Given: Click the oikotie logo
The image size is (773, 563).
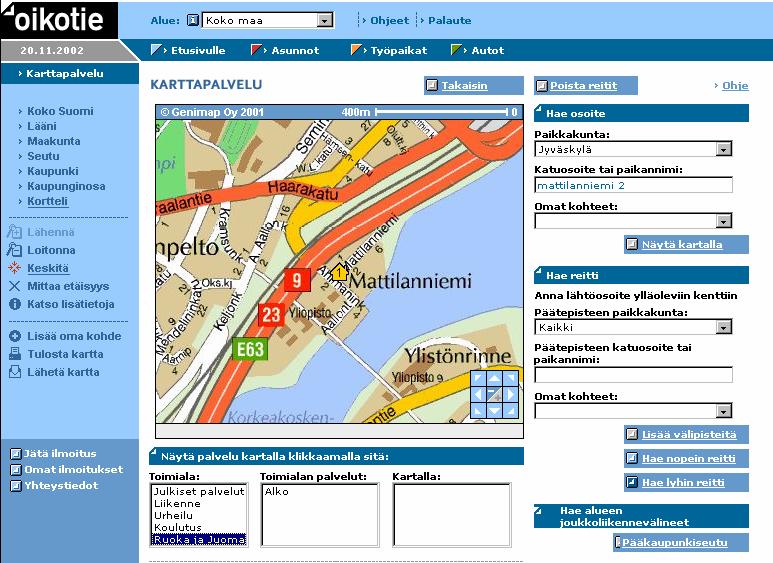Looking at the screenshot, I should 59,20.
